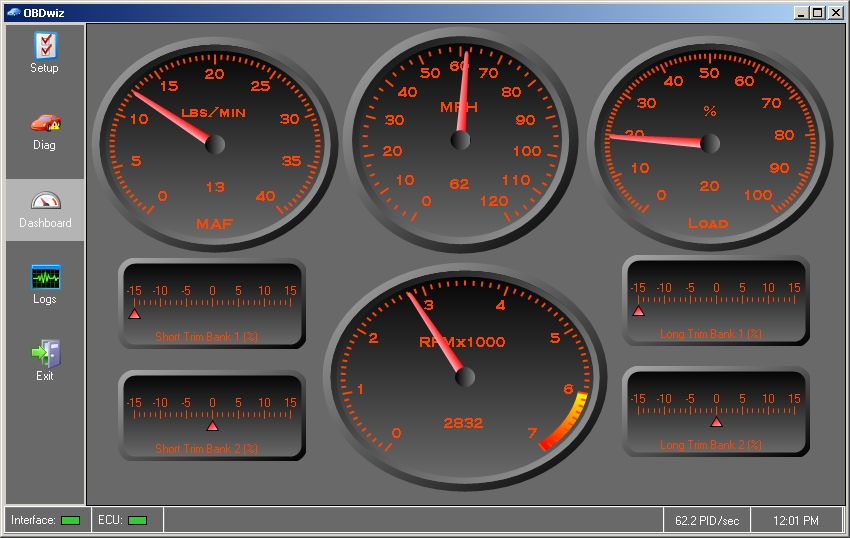Click the MPH speedometer gauge
Screen dimensions: 850x538
point(460,140)
